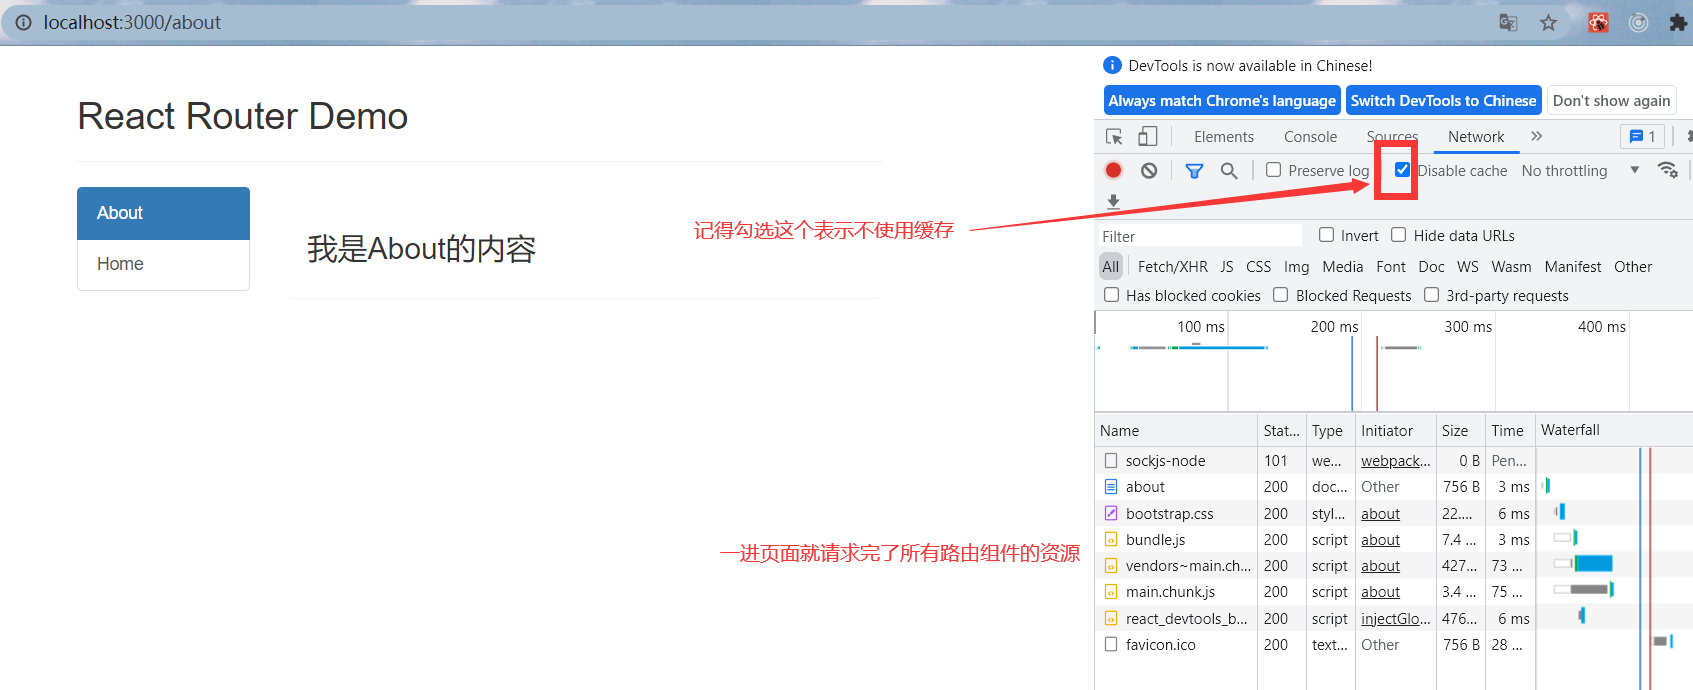Sort by the Waterfall column header
The height and width of the screenshot is (690, 1693).
(1614, 431)
